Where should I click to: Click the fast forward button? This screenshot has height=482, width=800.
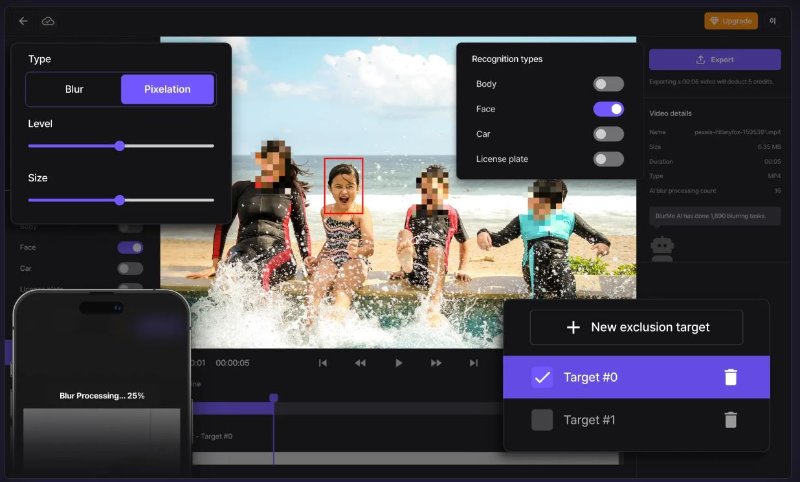point(436,363)
